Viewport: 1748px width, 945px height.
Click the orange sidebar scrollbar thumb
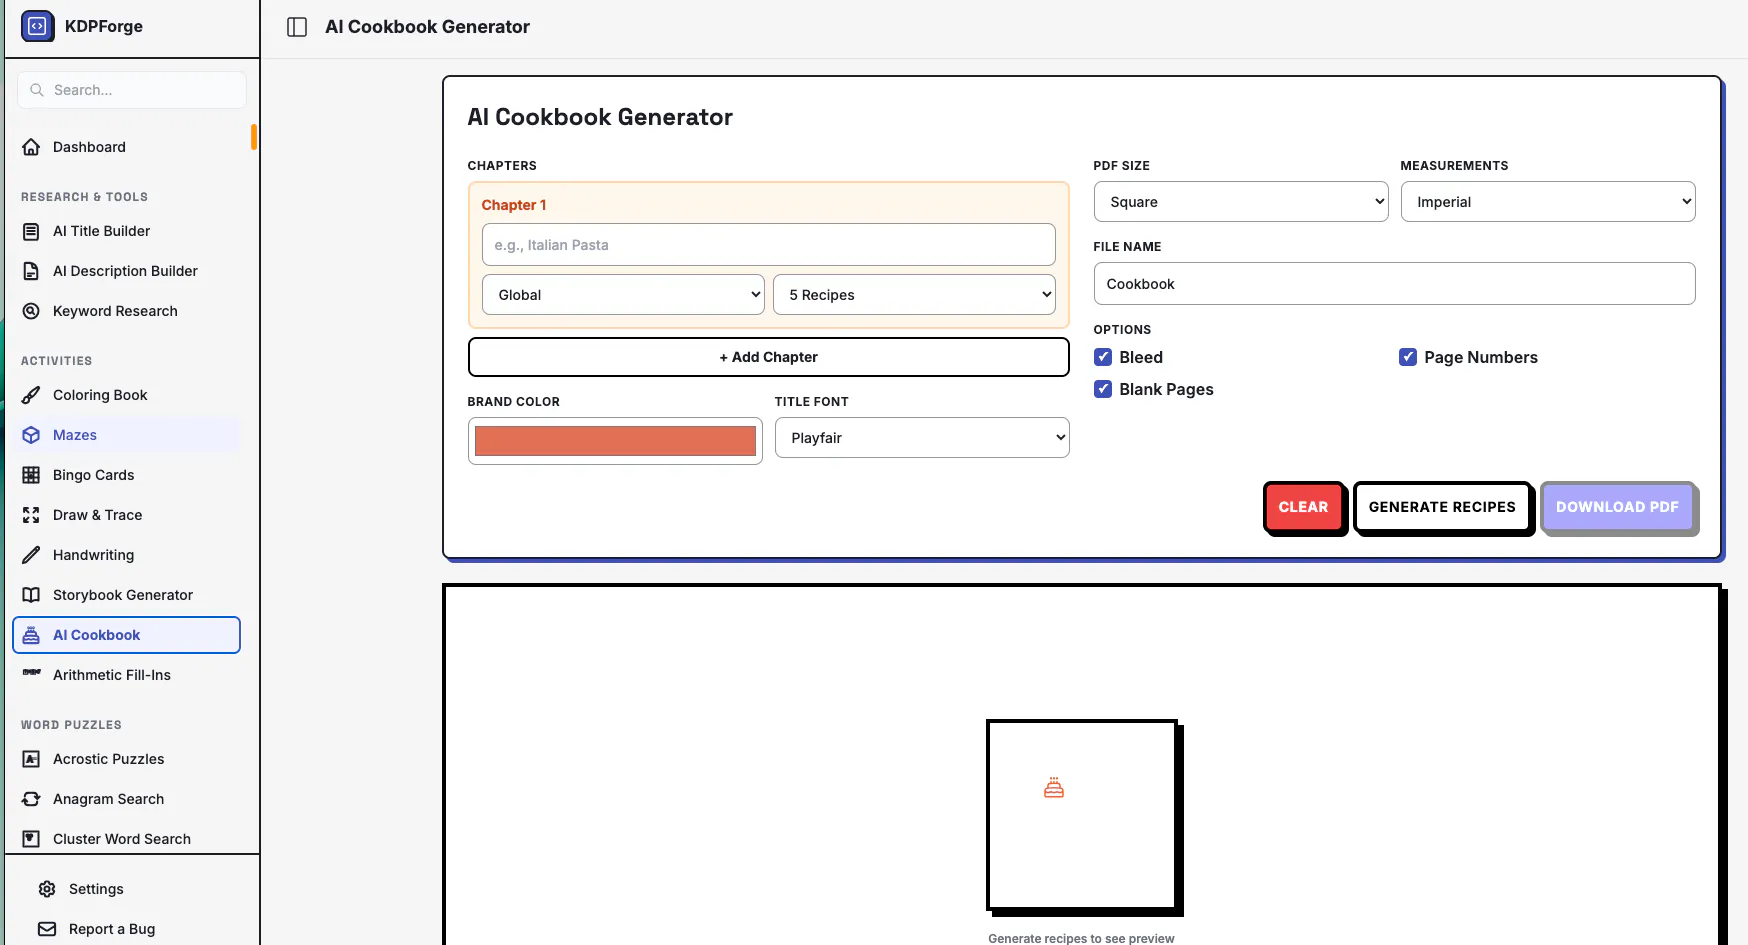point(254,137)
